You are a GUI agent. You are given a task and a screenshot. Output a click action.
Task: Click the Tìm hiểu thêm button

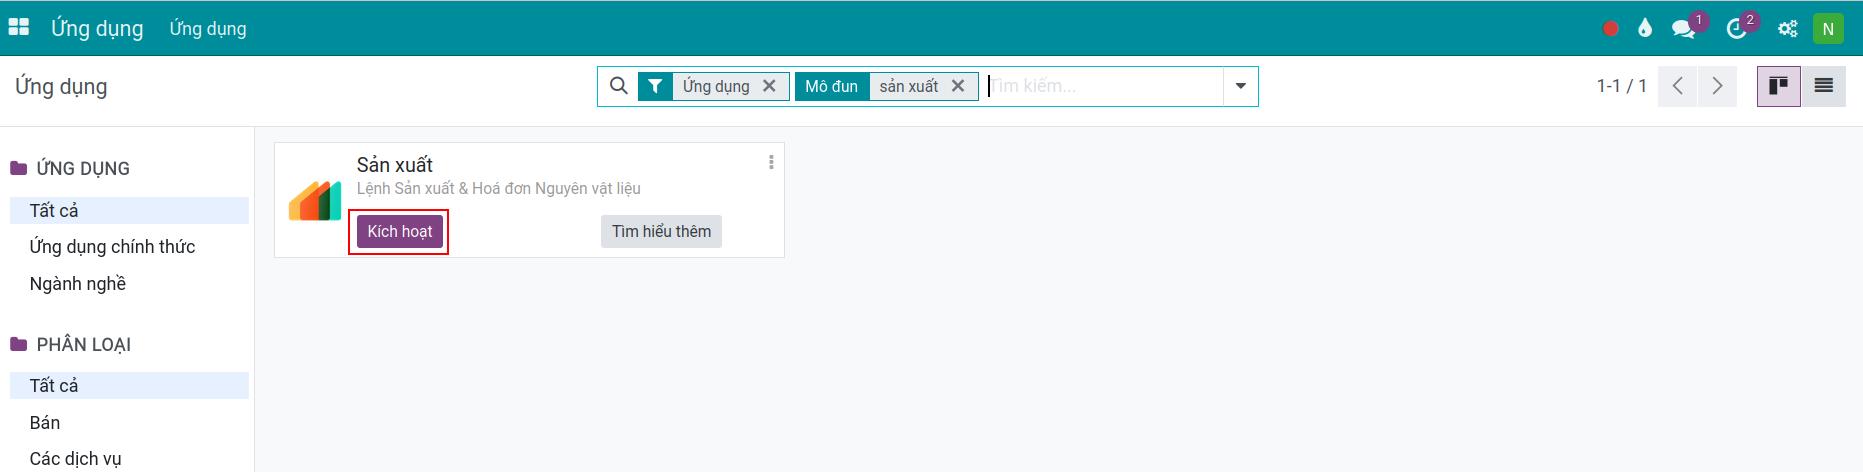pos(661,231)
